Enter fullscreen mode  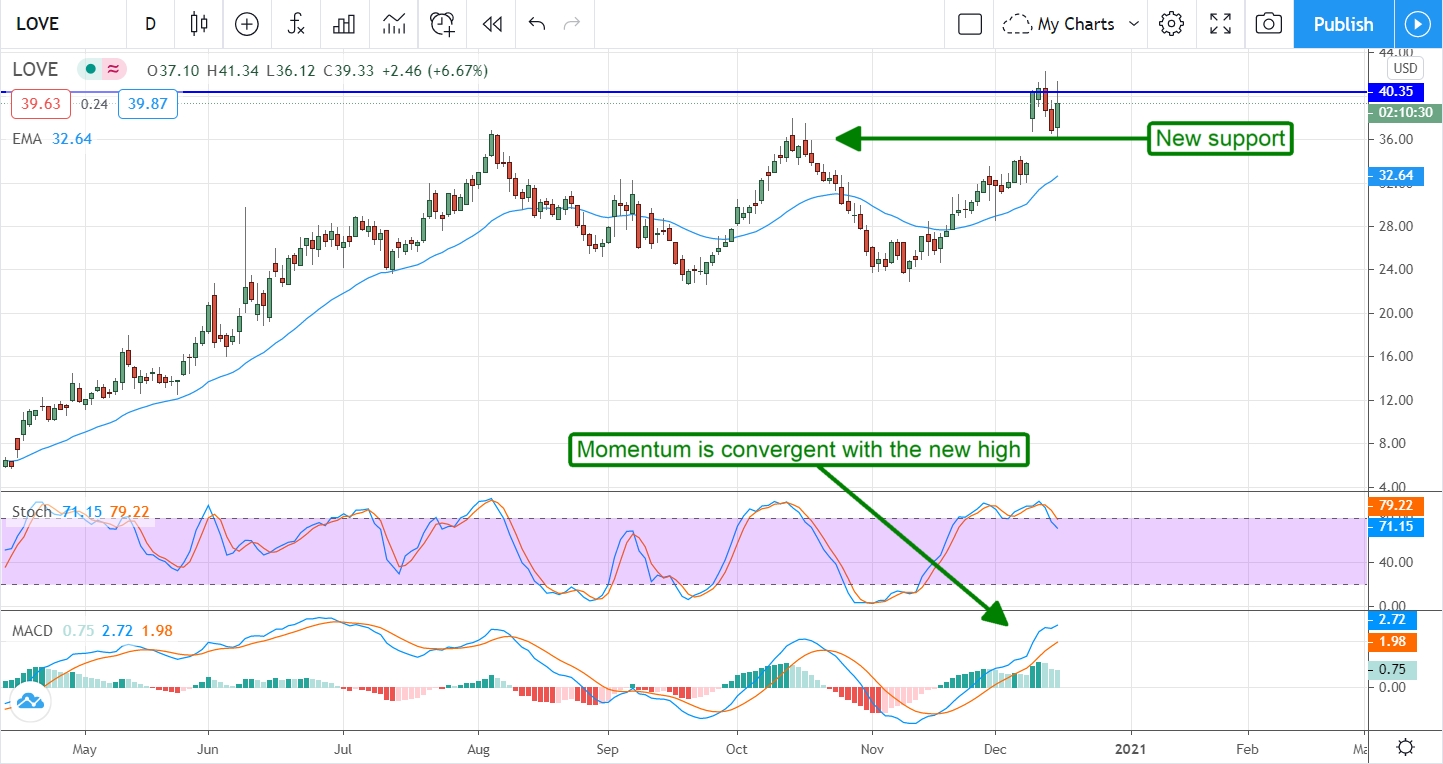pos(1220,24)
